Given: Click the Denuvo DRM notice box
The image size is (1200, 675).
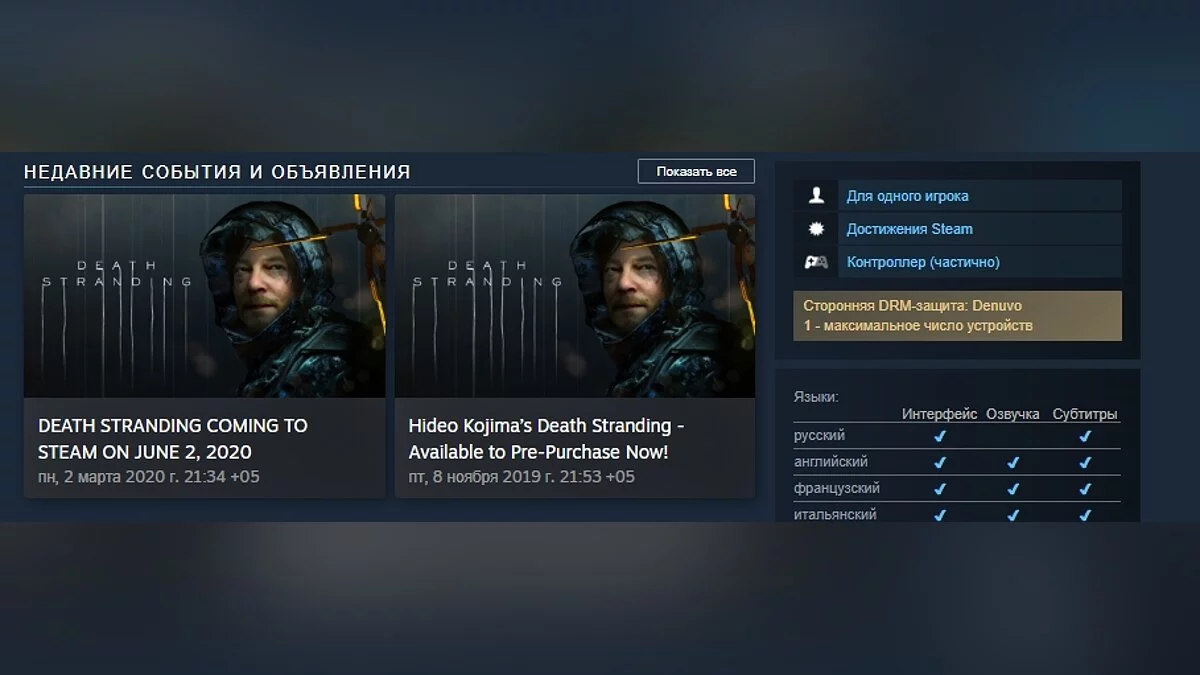Looking at the screenshot, I should click(957, 316).
